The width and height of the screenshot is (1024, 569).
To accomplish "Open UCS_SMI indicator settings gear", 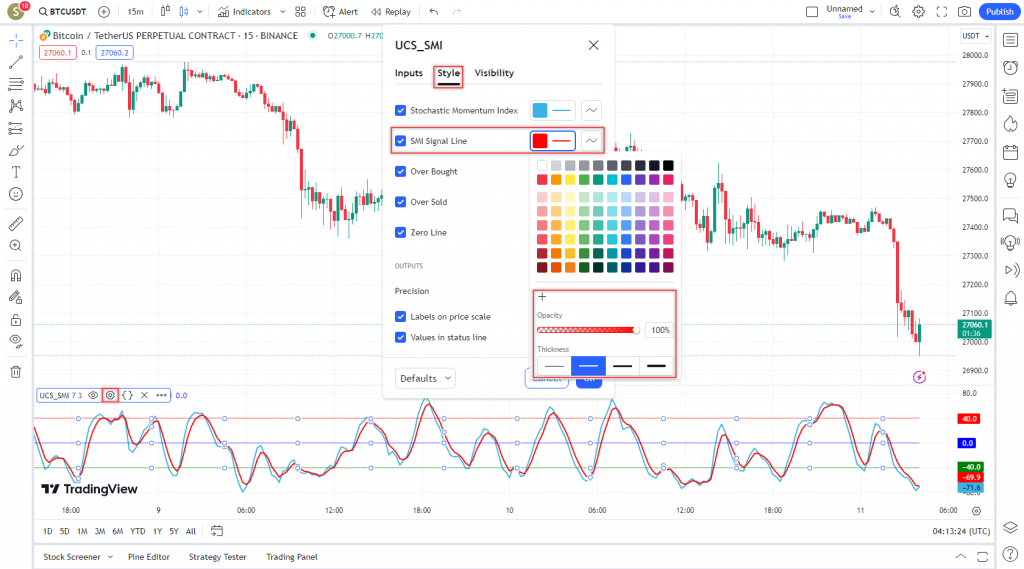I will coord(110,395).
